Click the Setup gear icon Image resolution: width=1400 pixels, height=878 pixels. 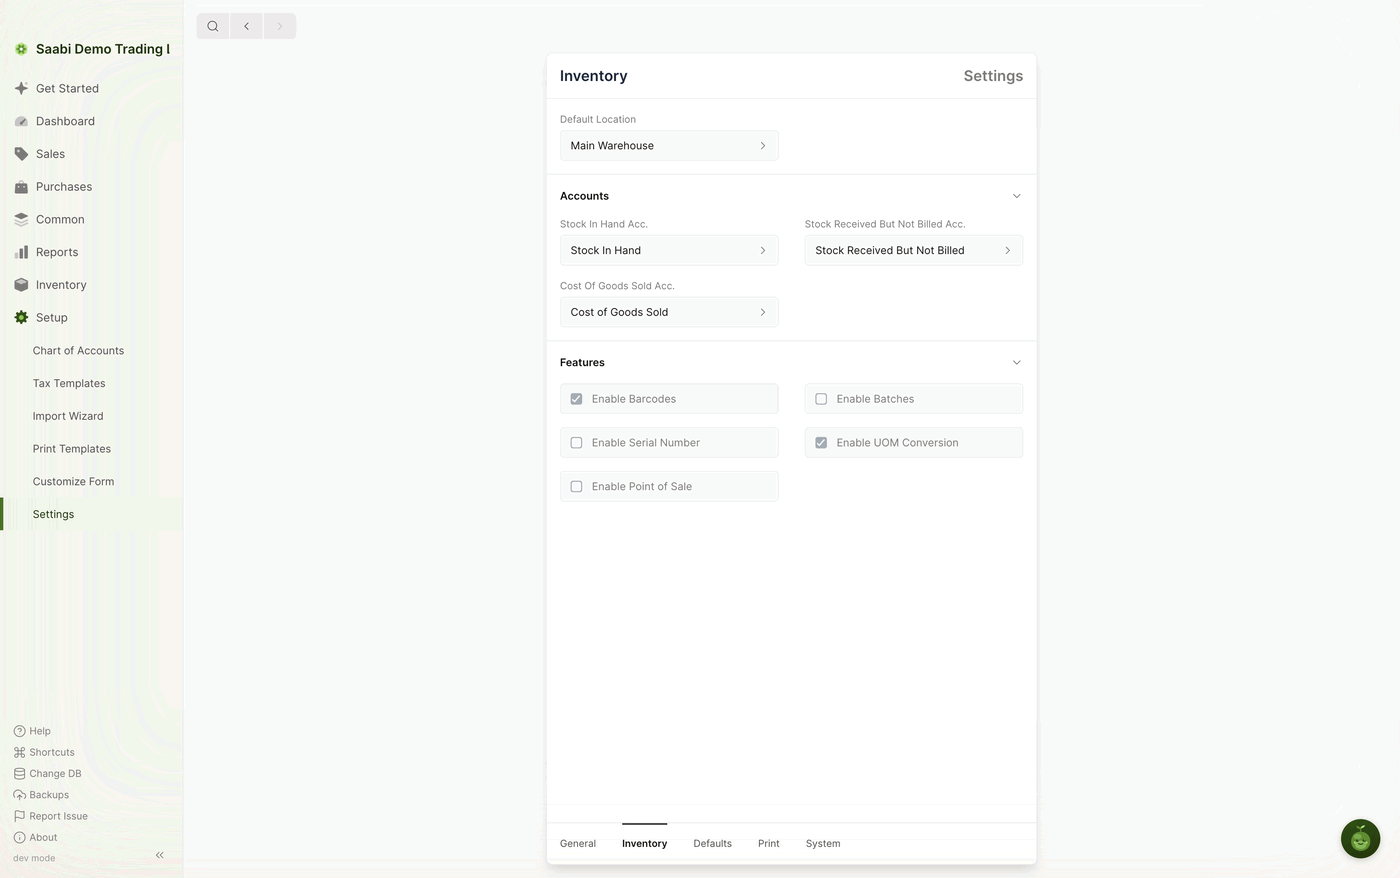click(x=21, y=318)
